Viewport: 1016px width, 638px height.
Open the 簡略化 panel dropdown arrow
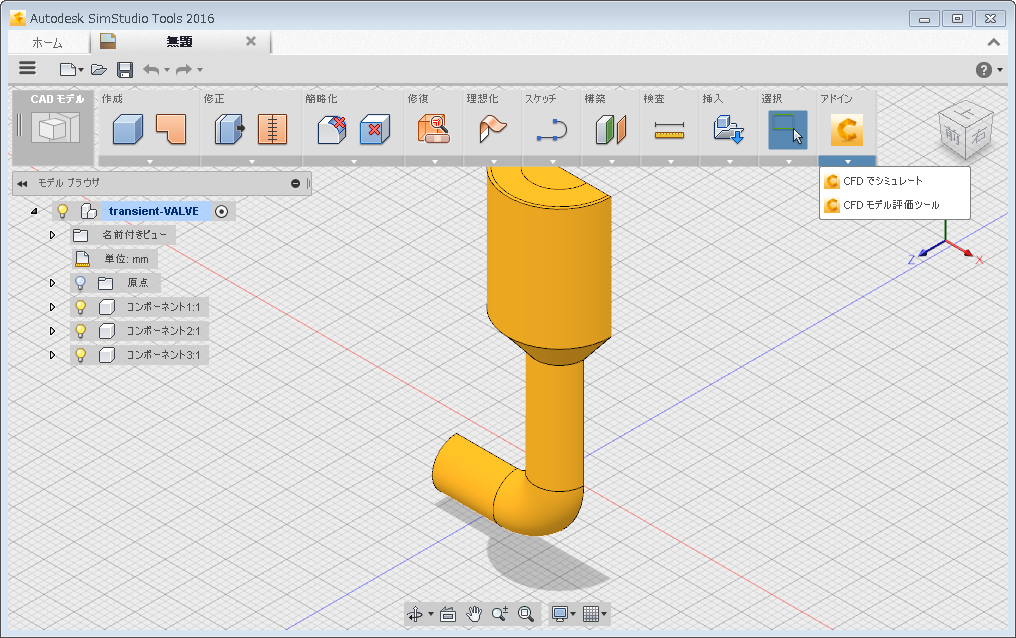(x=353, y=161)
